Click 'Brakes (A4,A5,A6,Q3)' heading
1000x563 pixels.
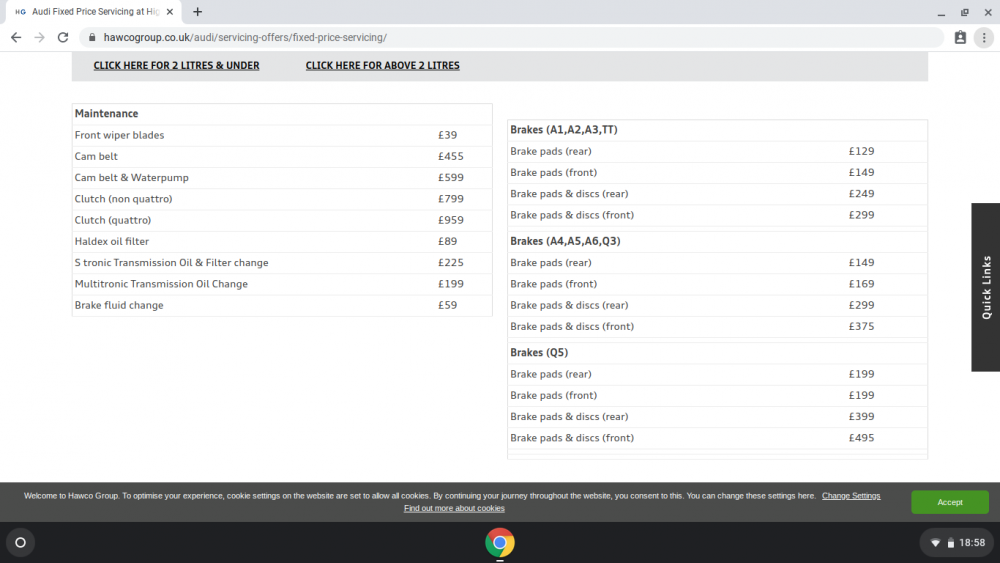[565, 242]
